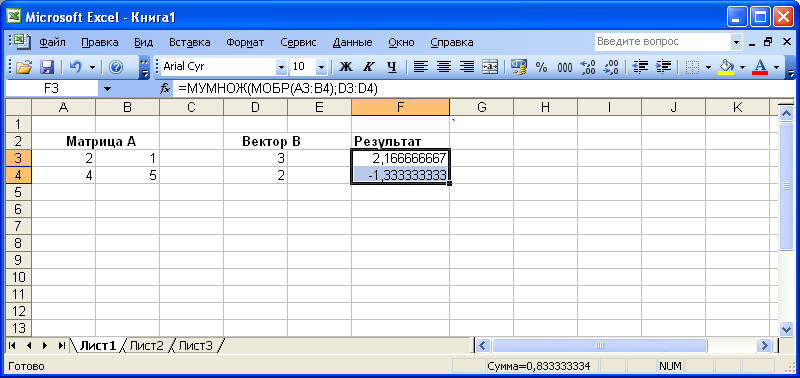
Task: Click the fx Insert Function icon
Action: coord(165,89)
